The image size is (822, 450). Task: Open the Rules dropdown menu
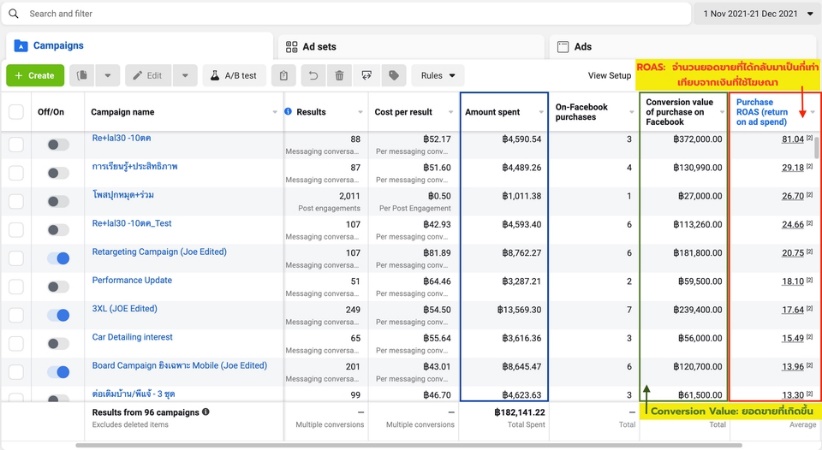[438, 76]
